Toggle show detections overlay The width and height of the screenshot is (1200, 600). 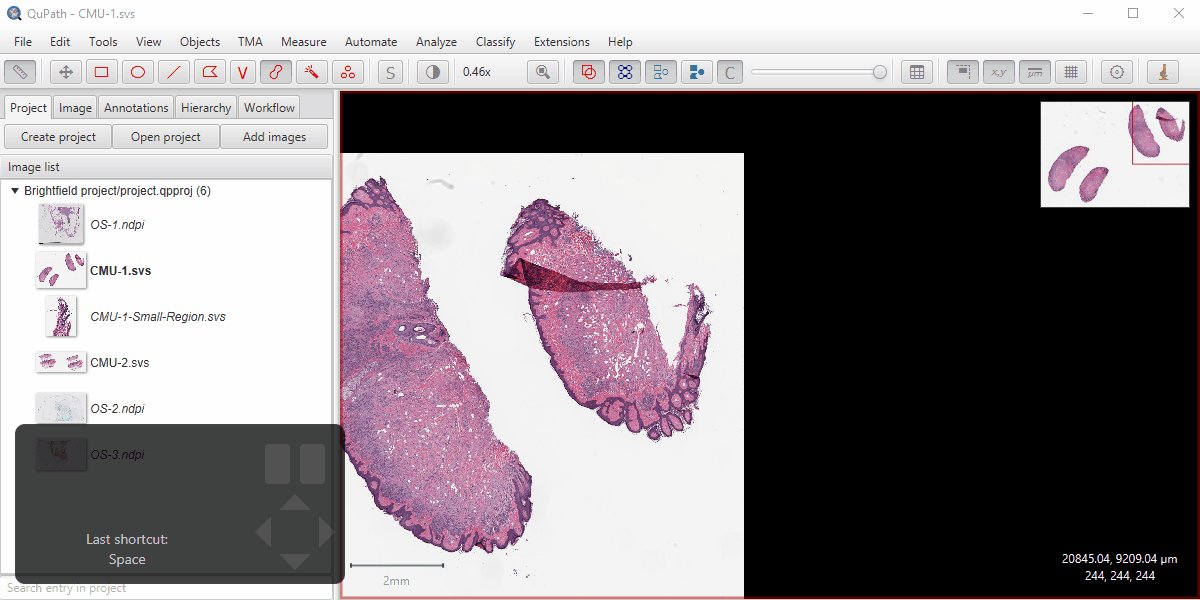(x=660, y=72)
